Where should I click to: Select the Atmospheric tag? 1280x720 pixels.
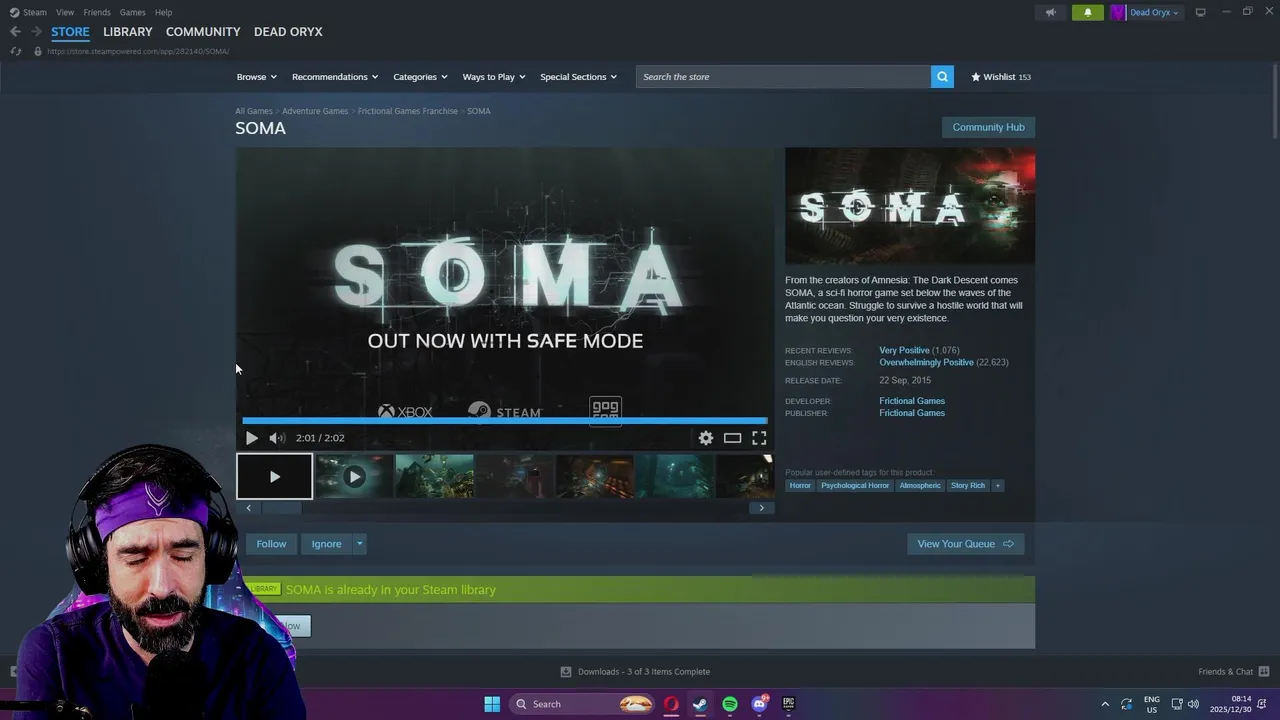[920, 486]
